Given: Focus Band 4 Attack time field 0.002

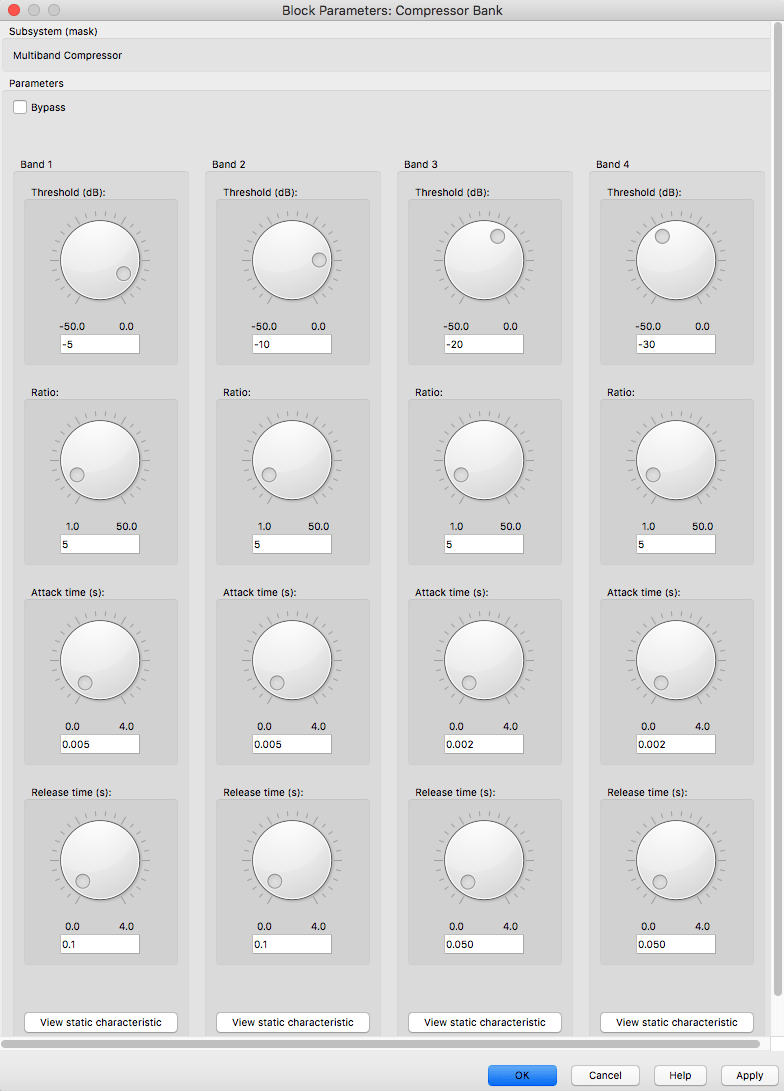Looking at the screenshot, I should coord(676,744).
